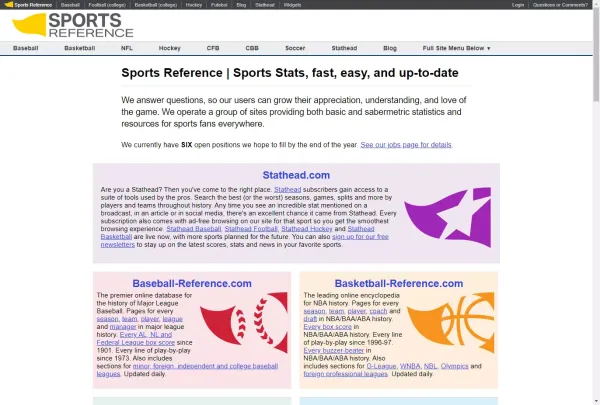Open Questions or Comments link
The image size is (600, 405).
[x=560, y=5]
